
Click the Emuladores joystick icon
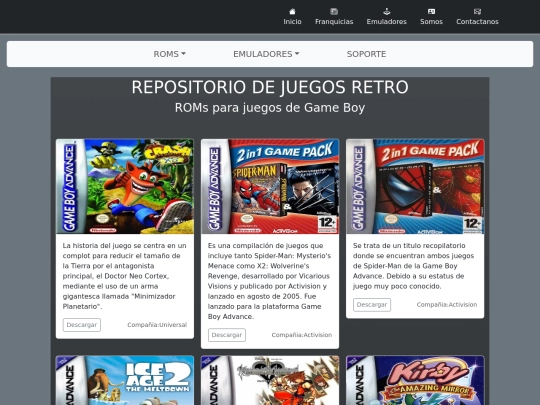pyautogui.click(x=386, y=11)
